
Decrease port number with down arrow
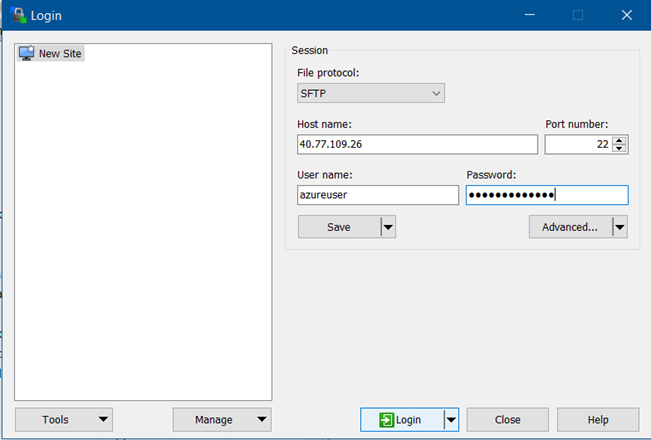619,149
